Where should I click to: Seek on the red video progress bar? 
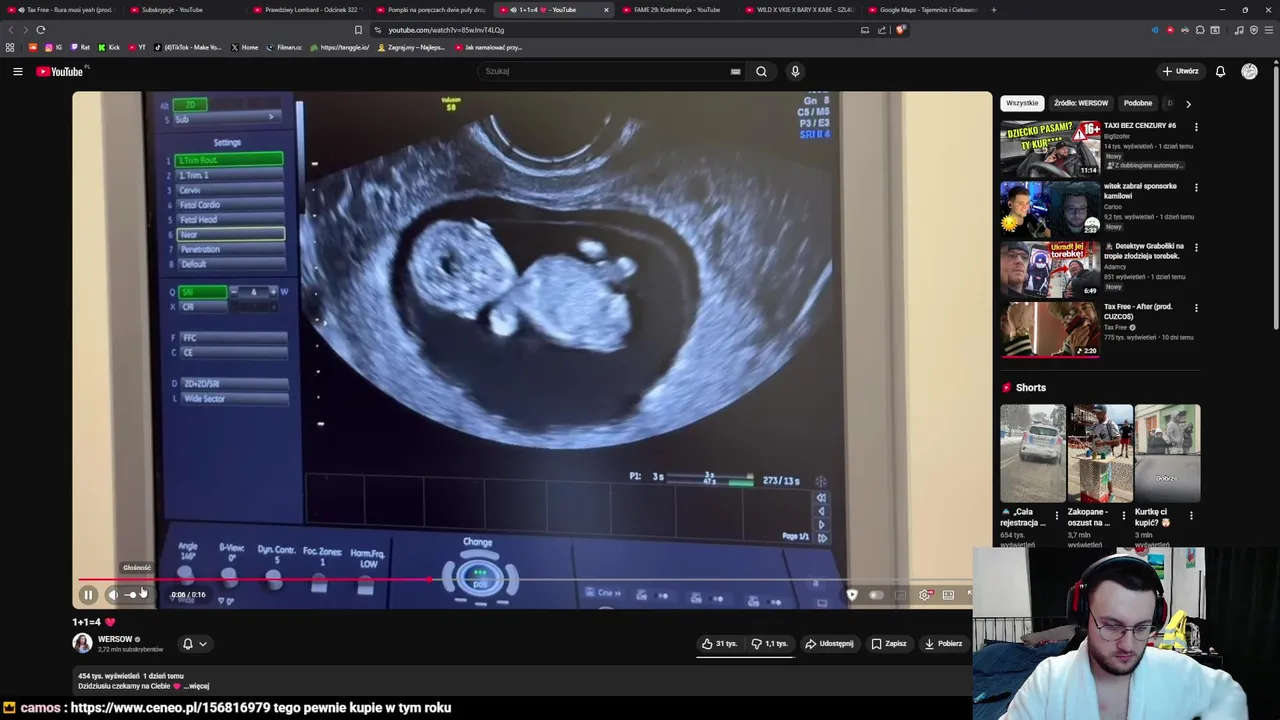coord(525,579)
